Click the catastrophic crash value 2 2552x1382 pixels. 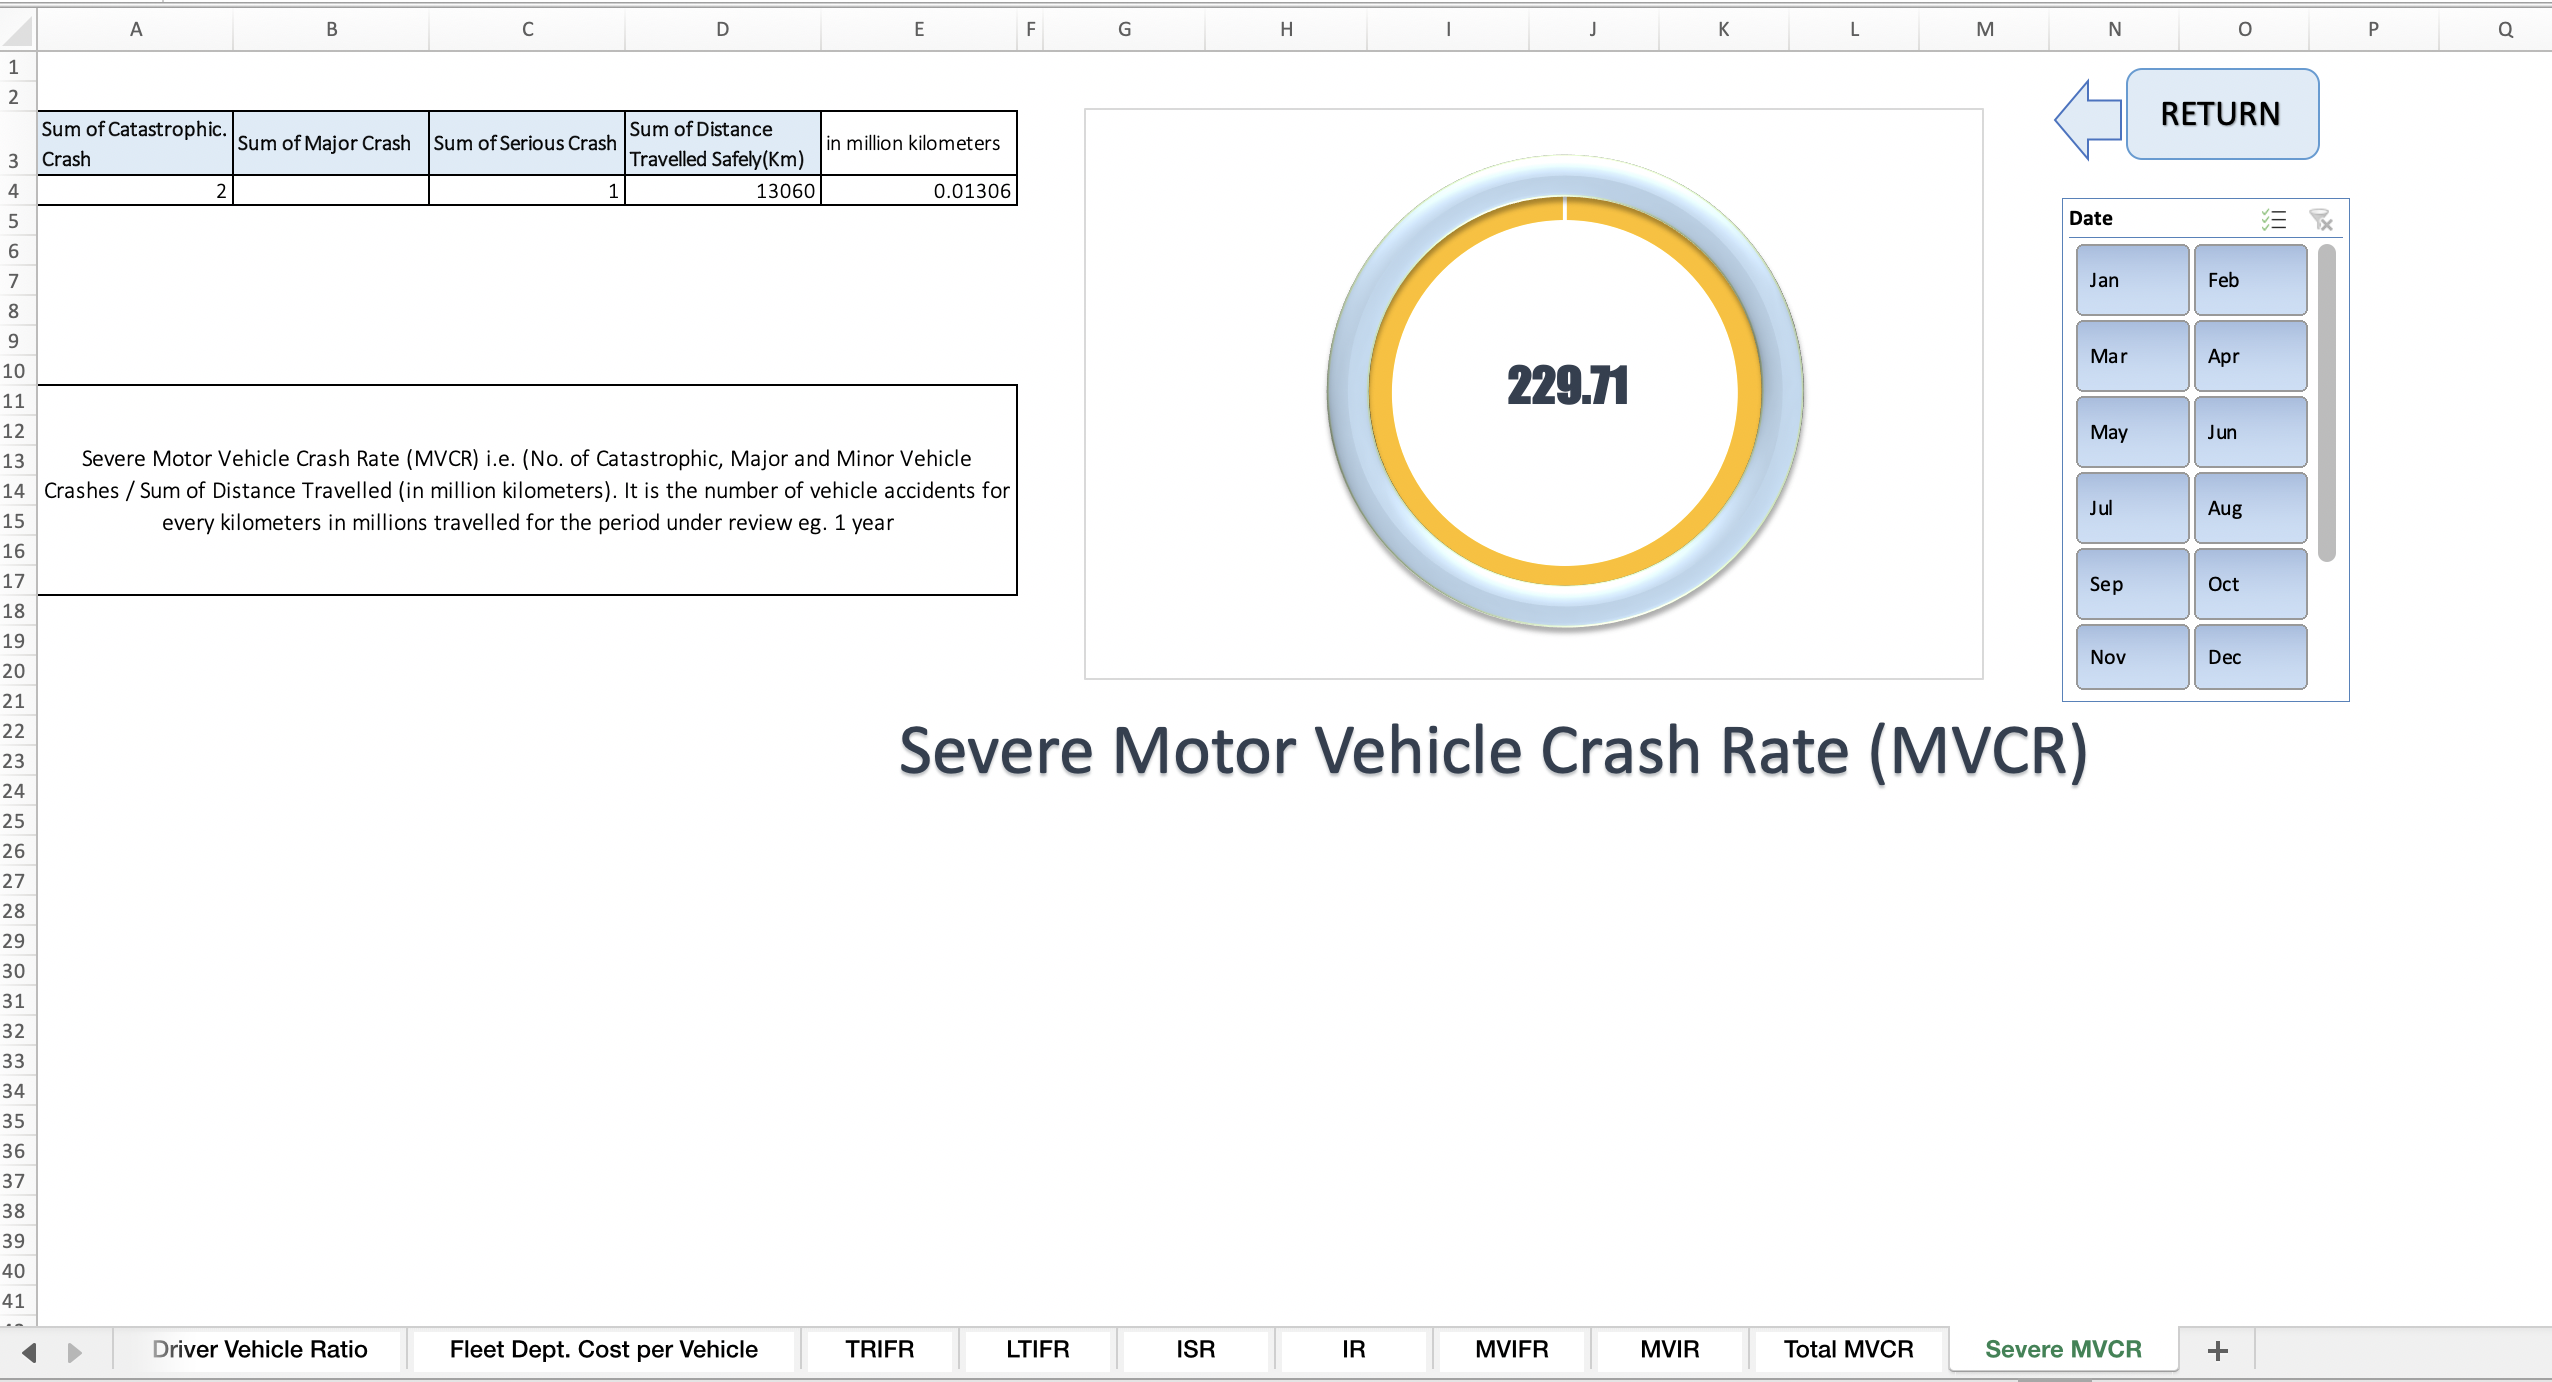click(x=135, y=191)
